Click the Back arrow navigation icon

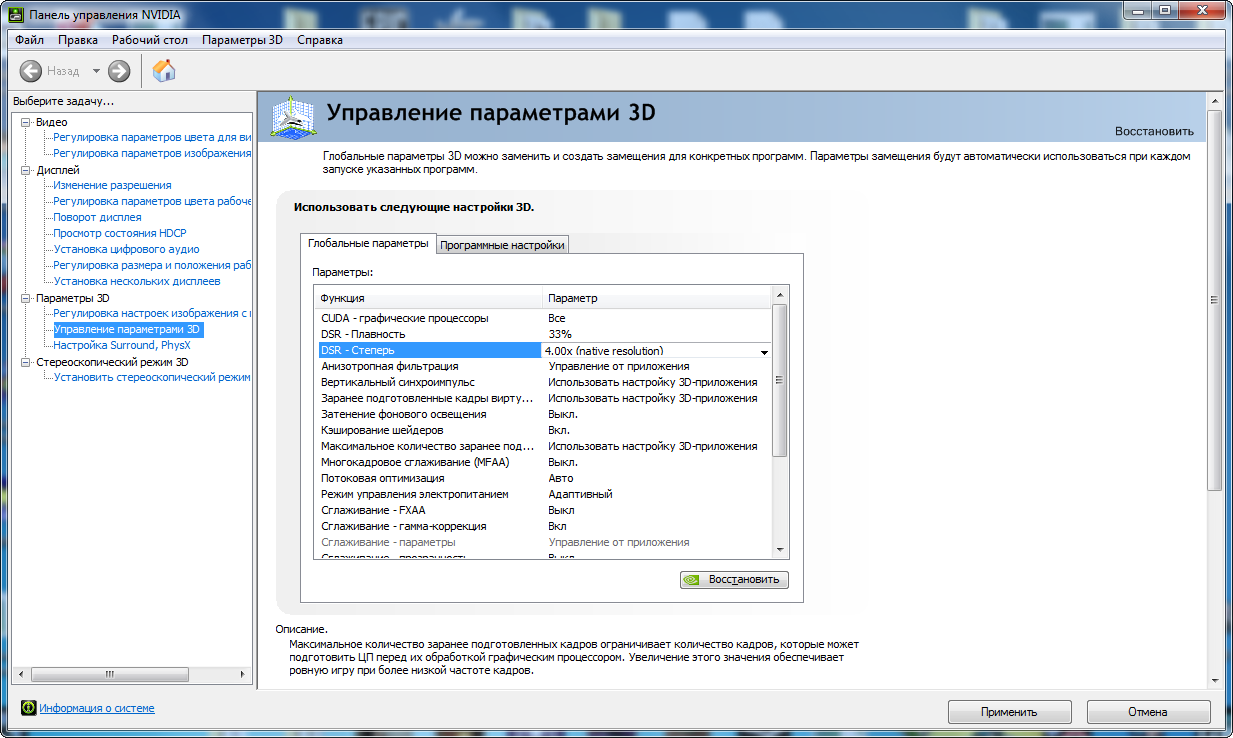point(31,71)
